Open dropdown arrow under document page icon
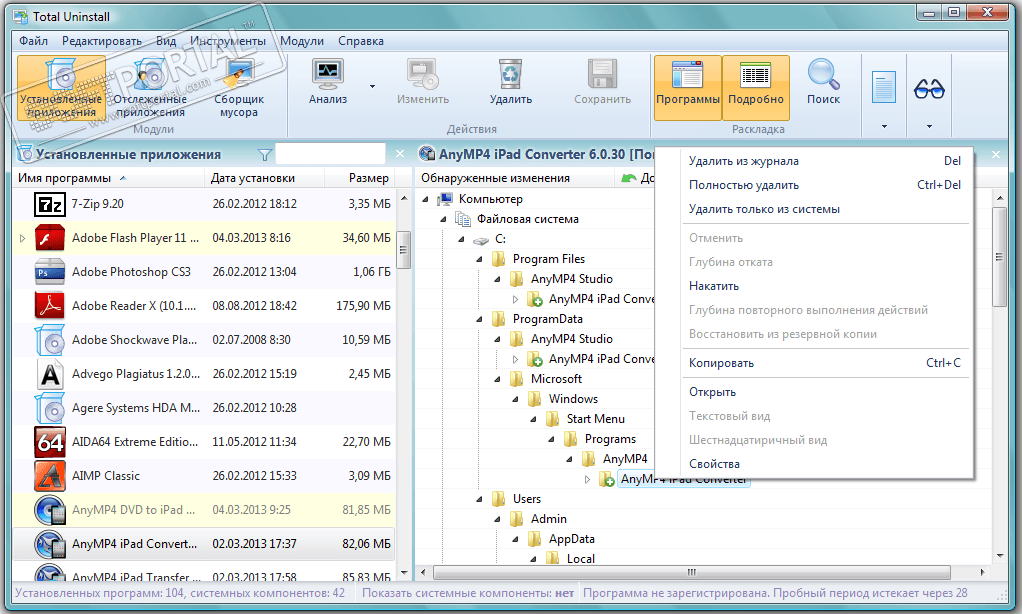The width and height of the screenshot is (1022, 614). point(884,126)
